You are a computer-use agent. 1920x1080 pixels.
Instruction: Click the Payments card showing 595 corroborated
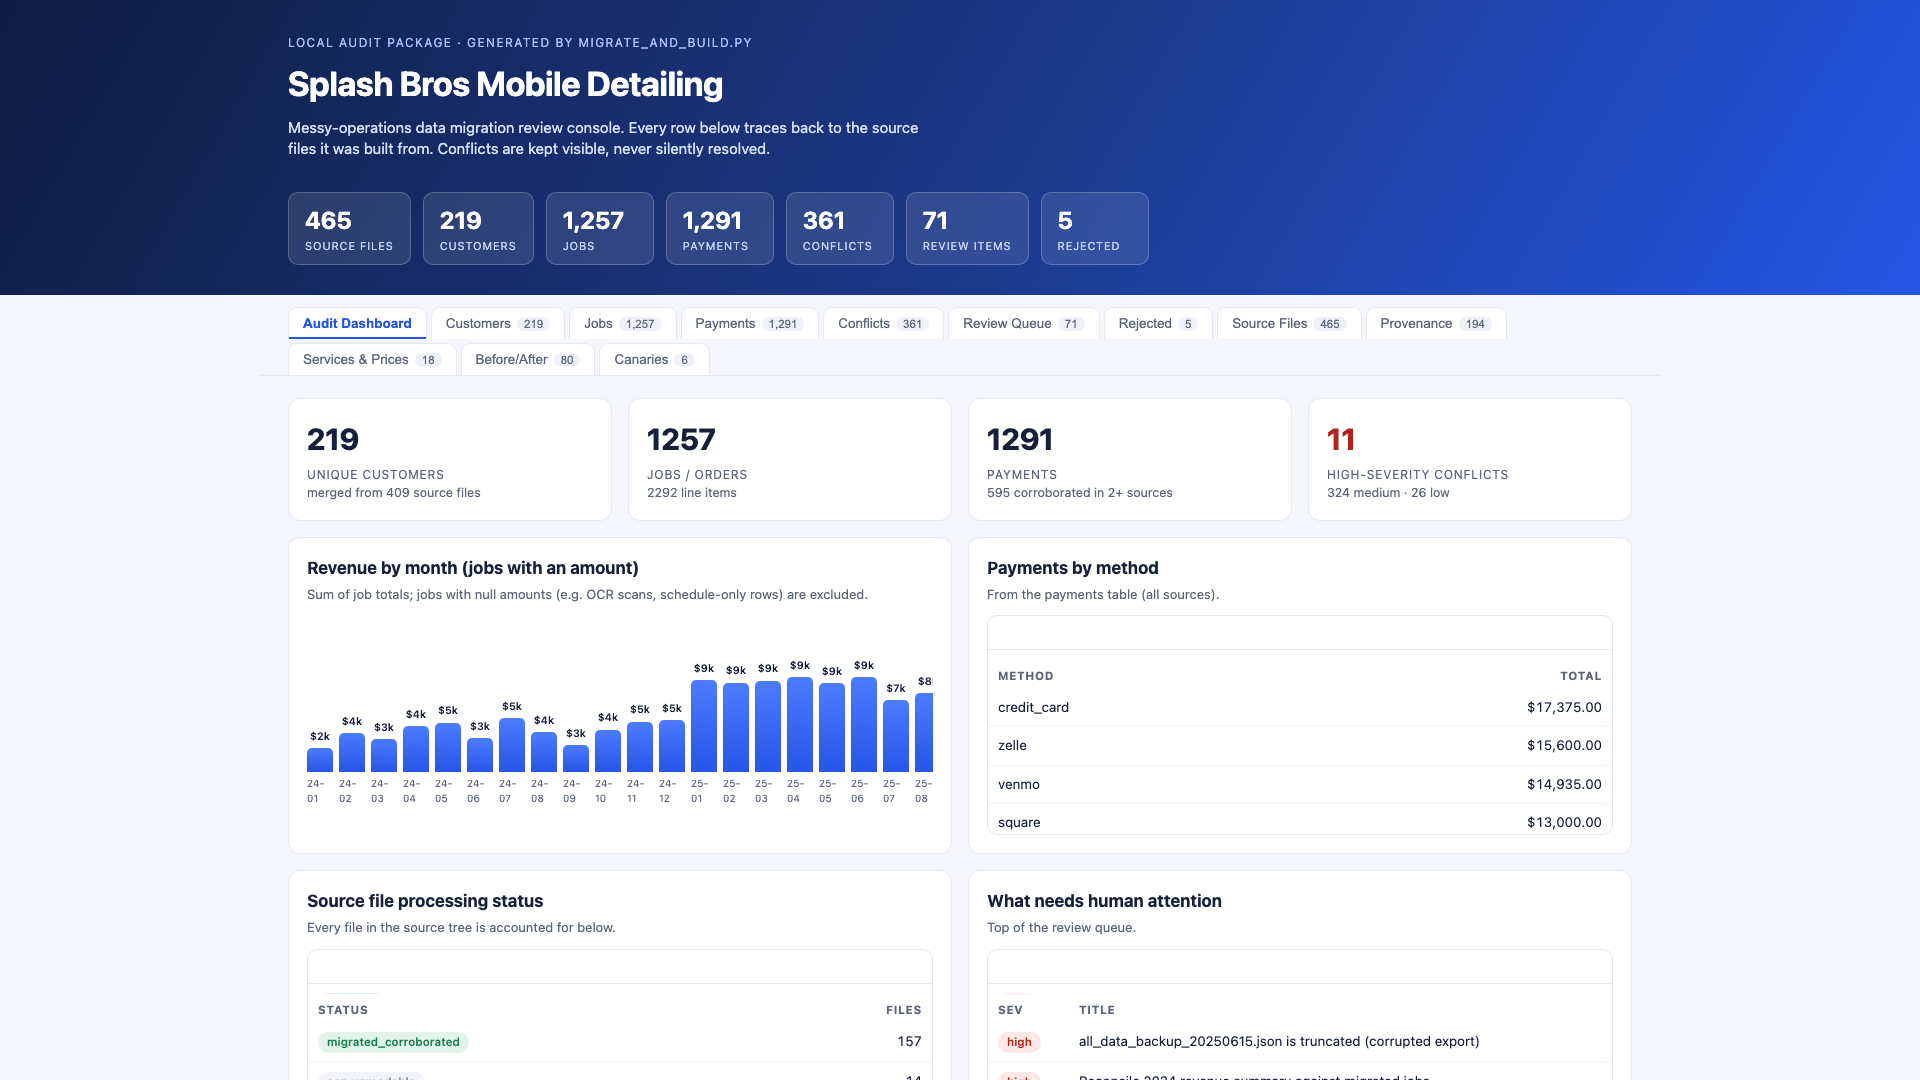[1130, 459]
